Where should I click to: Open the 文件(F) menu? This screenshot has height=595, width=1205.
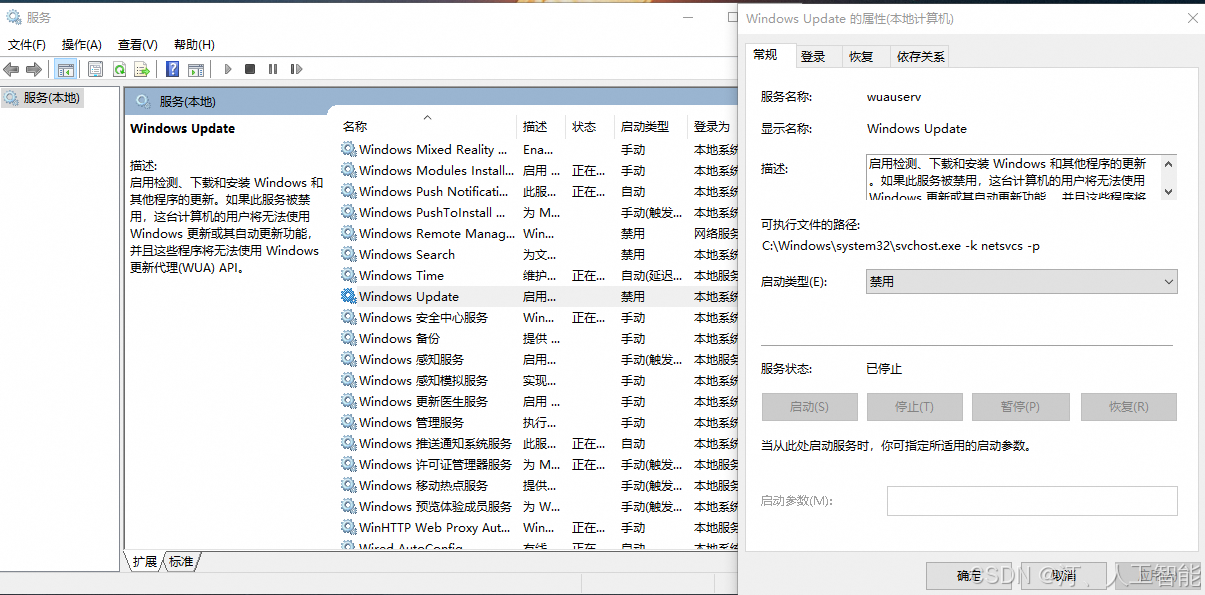27,44
